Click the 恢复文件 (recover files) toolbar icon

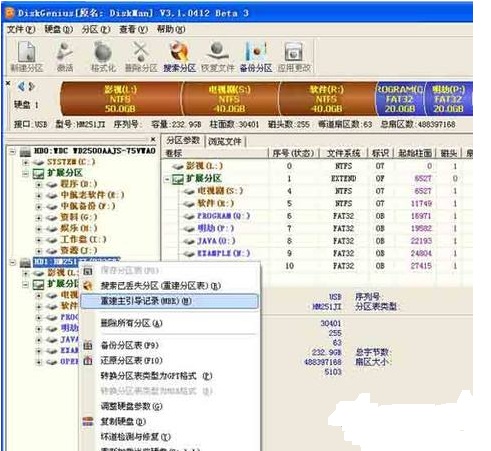(x=218, y=56)
